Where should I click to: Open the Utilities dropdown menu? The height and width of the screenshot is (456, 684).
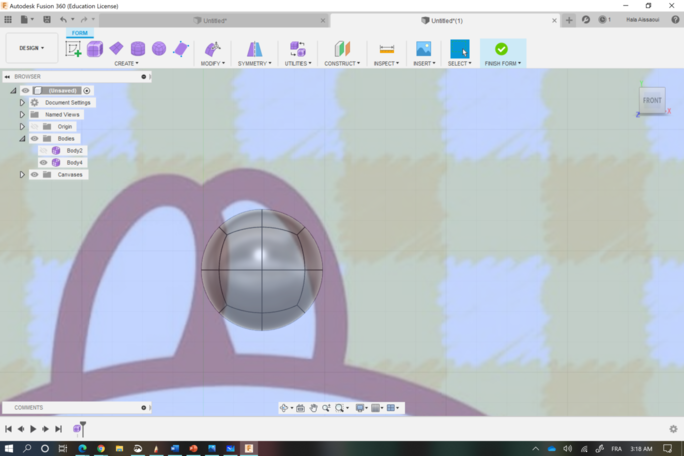(298, 64)
